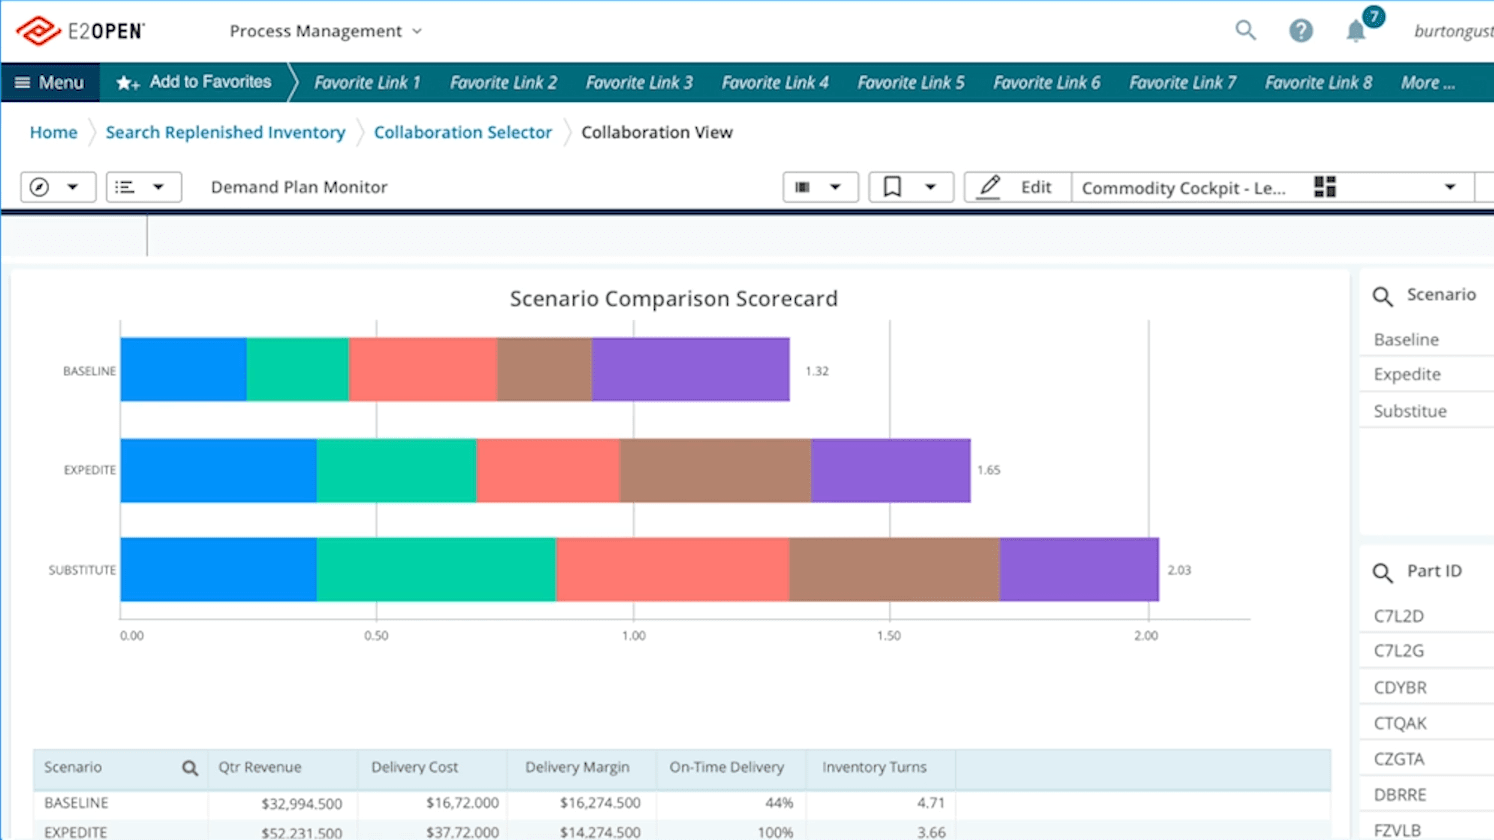Select the Expedite scenario in filter list
The width and height of the screenshot is (1494, 840).
[x=1407, y=374]
